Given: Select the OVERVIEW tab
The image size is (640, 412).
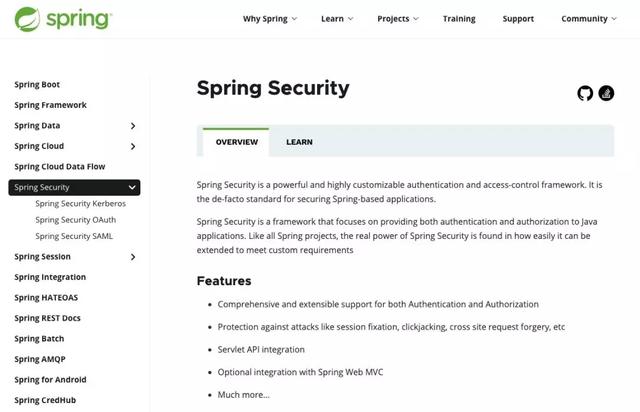Looking at the screenshot, I should click(x=237, y=142).
